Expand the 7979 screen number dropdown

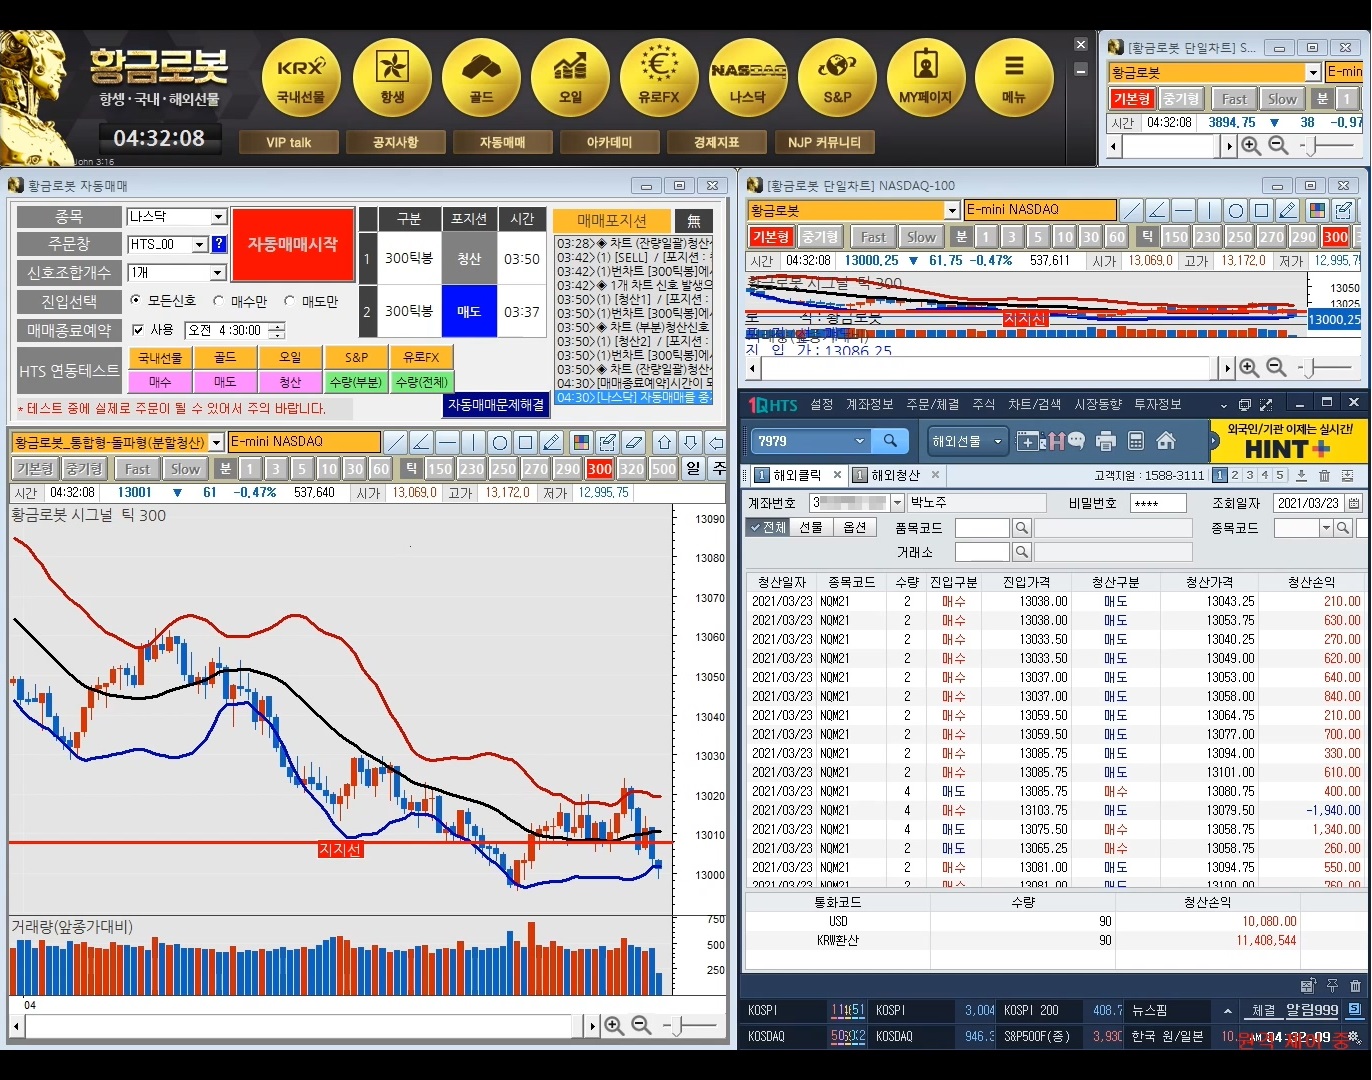point(859,441)
